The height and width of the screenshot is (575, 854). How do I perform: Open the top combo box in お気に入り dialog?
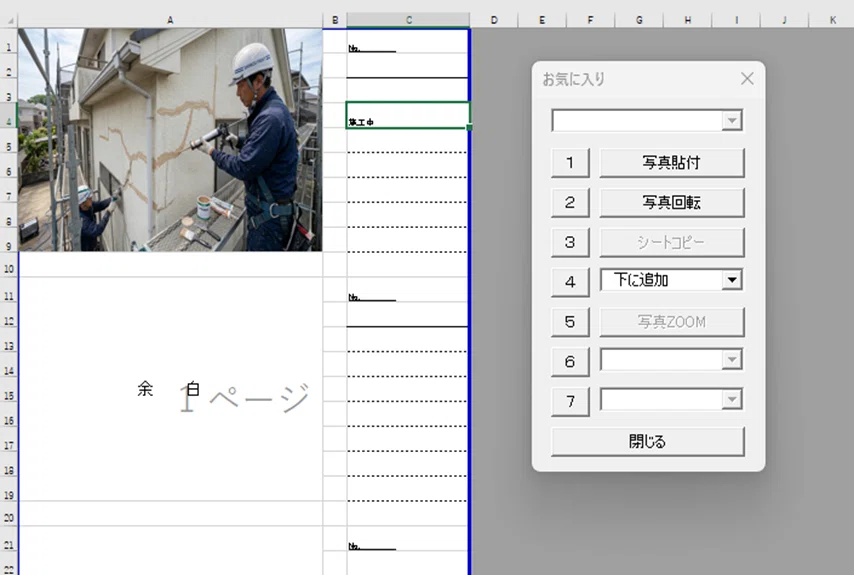click(732, 120)
